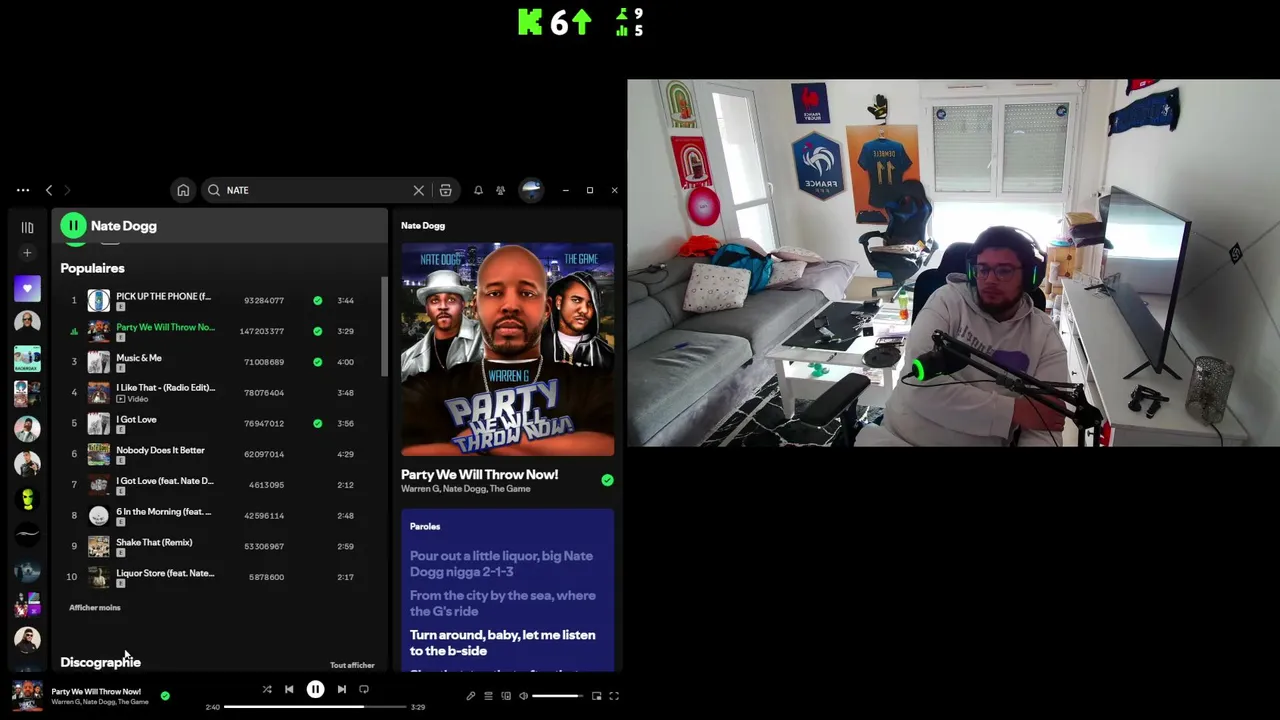Viewport: 1280px width, 720px height.
Task: Open the Paroles lyrics card
Action: [508, 590]
